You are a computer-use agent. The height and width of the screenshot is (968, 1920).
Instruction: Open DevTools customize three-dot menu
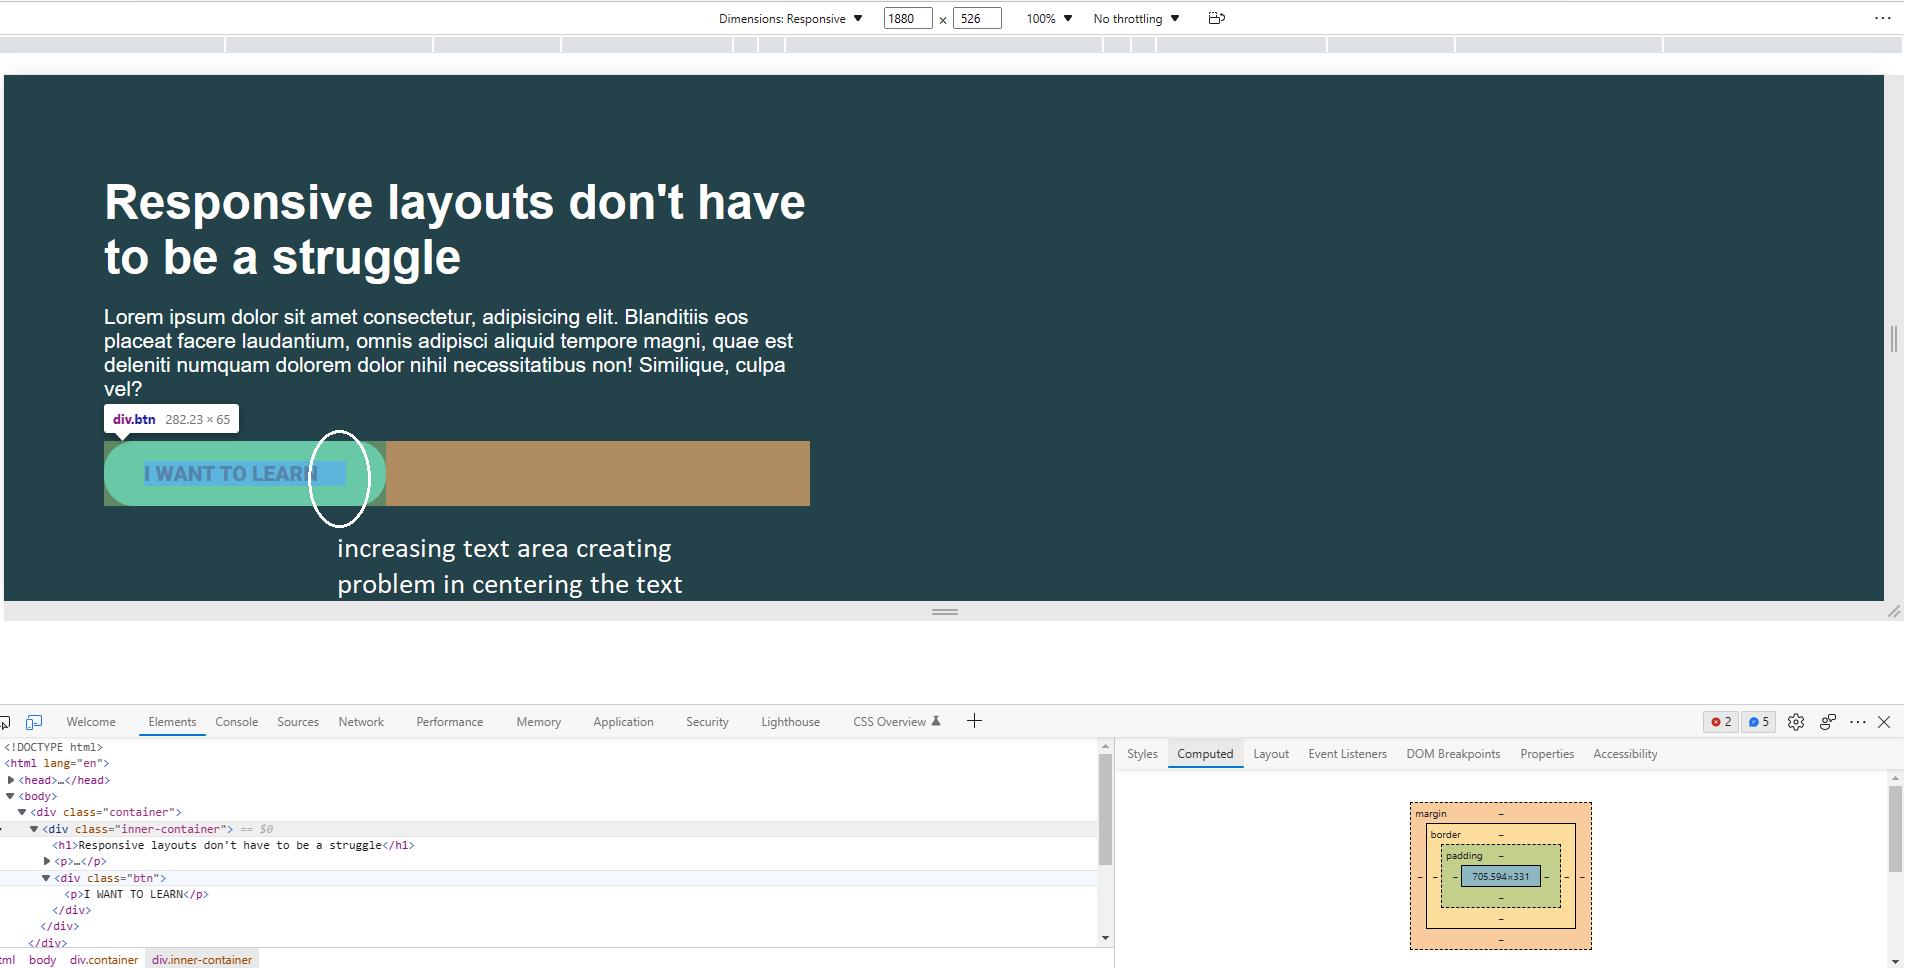[x=1858, y=722]
